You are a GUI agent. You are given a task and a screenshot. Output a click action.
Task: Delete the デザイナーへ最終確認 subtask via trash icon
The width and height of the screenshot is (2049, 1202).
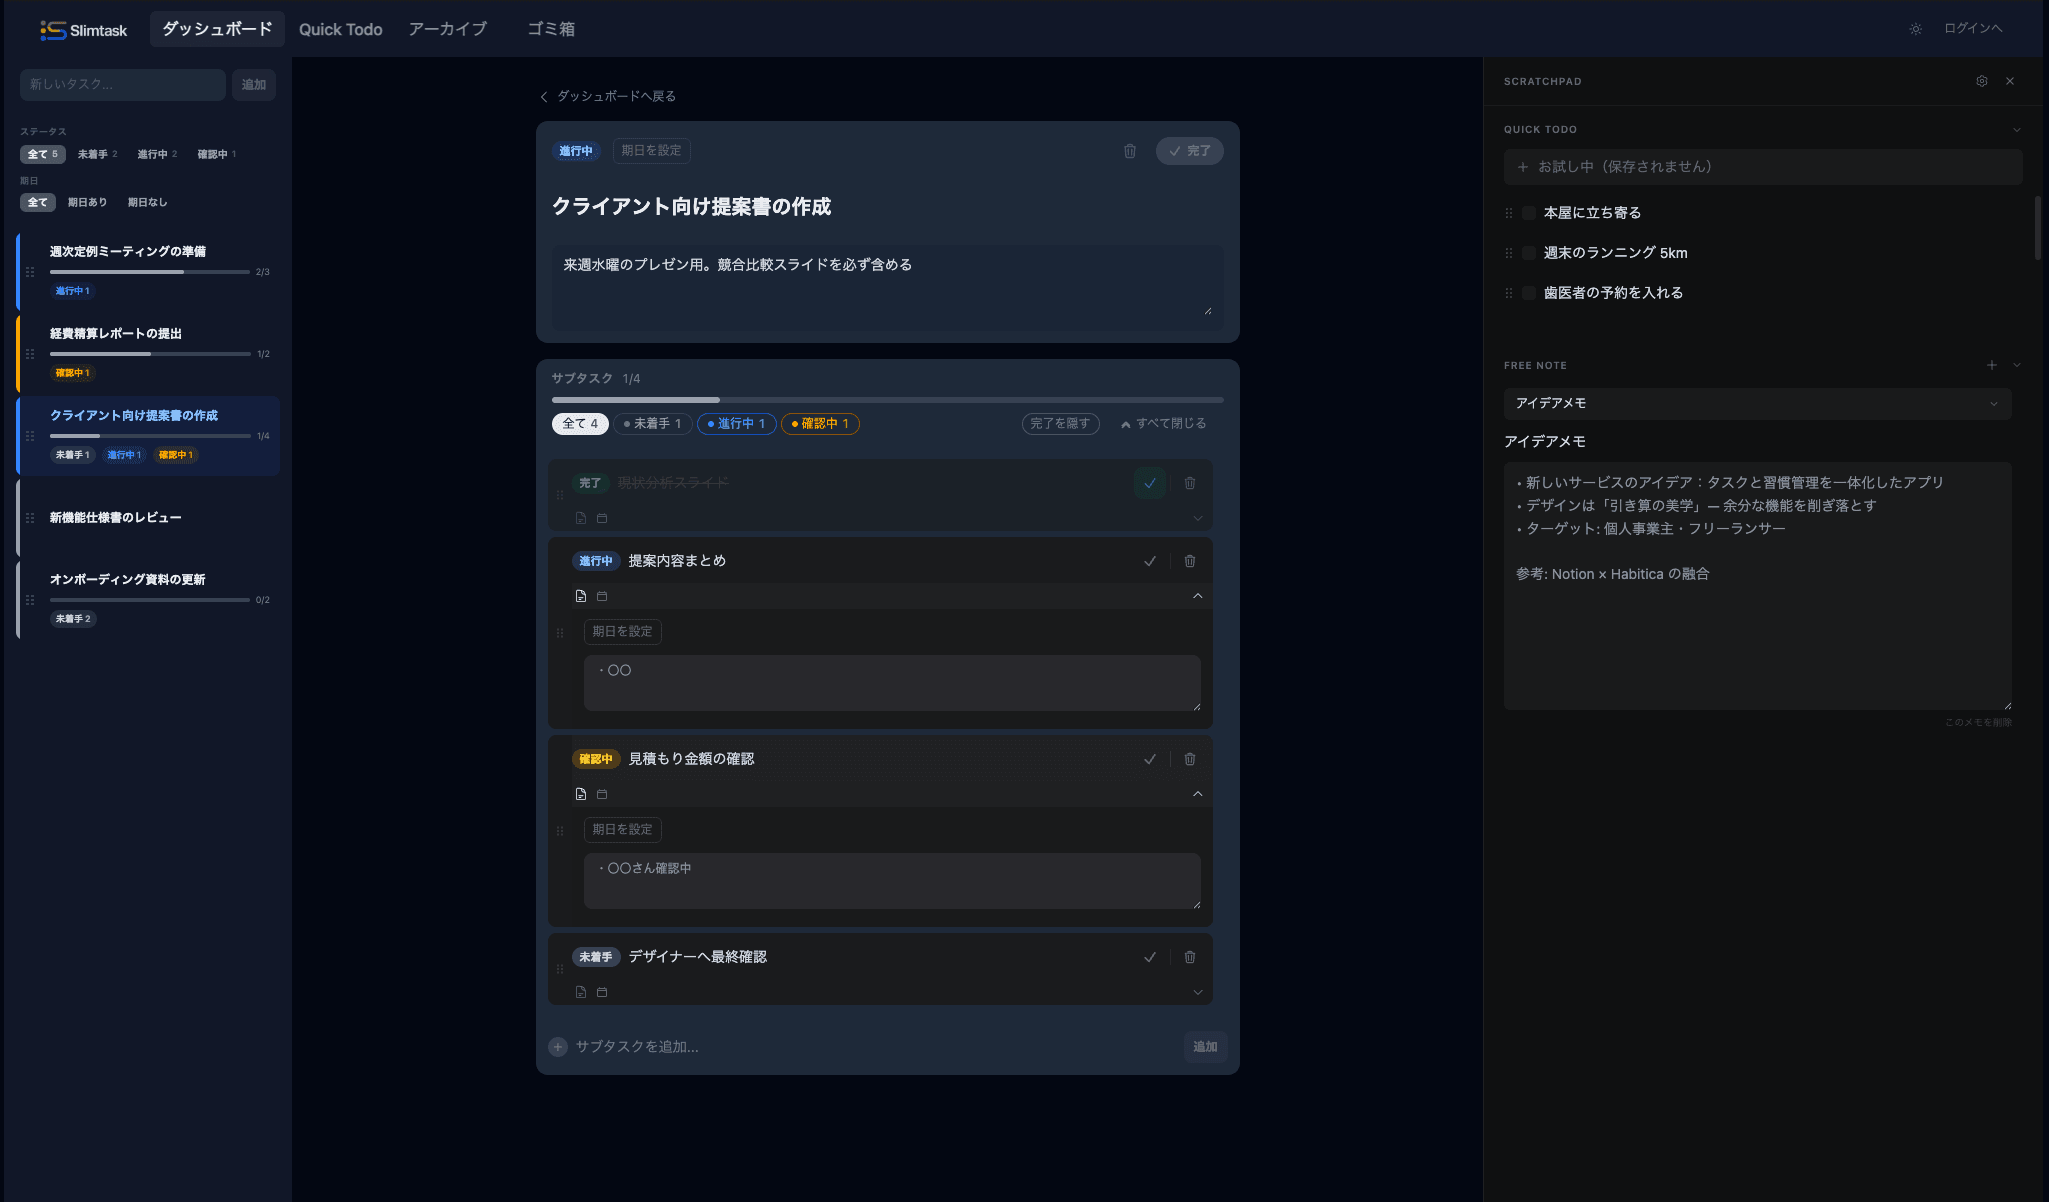[1190, 957]
